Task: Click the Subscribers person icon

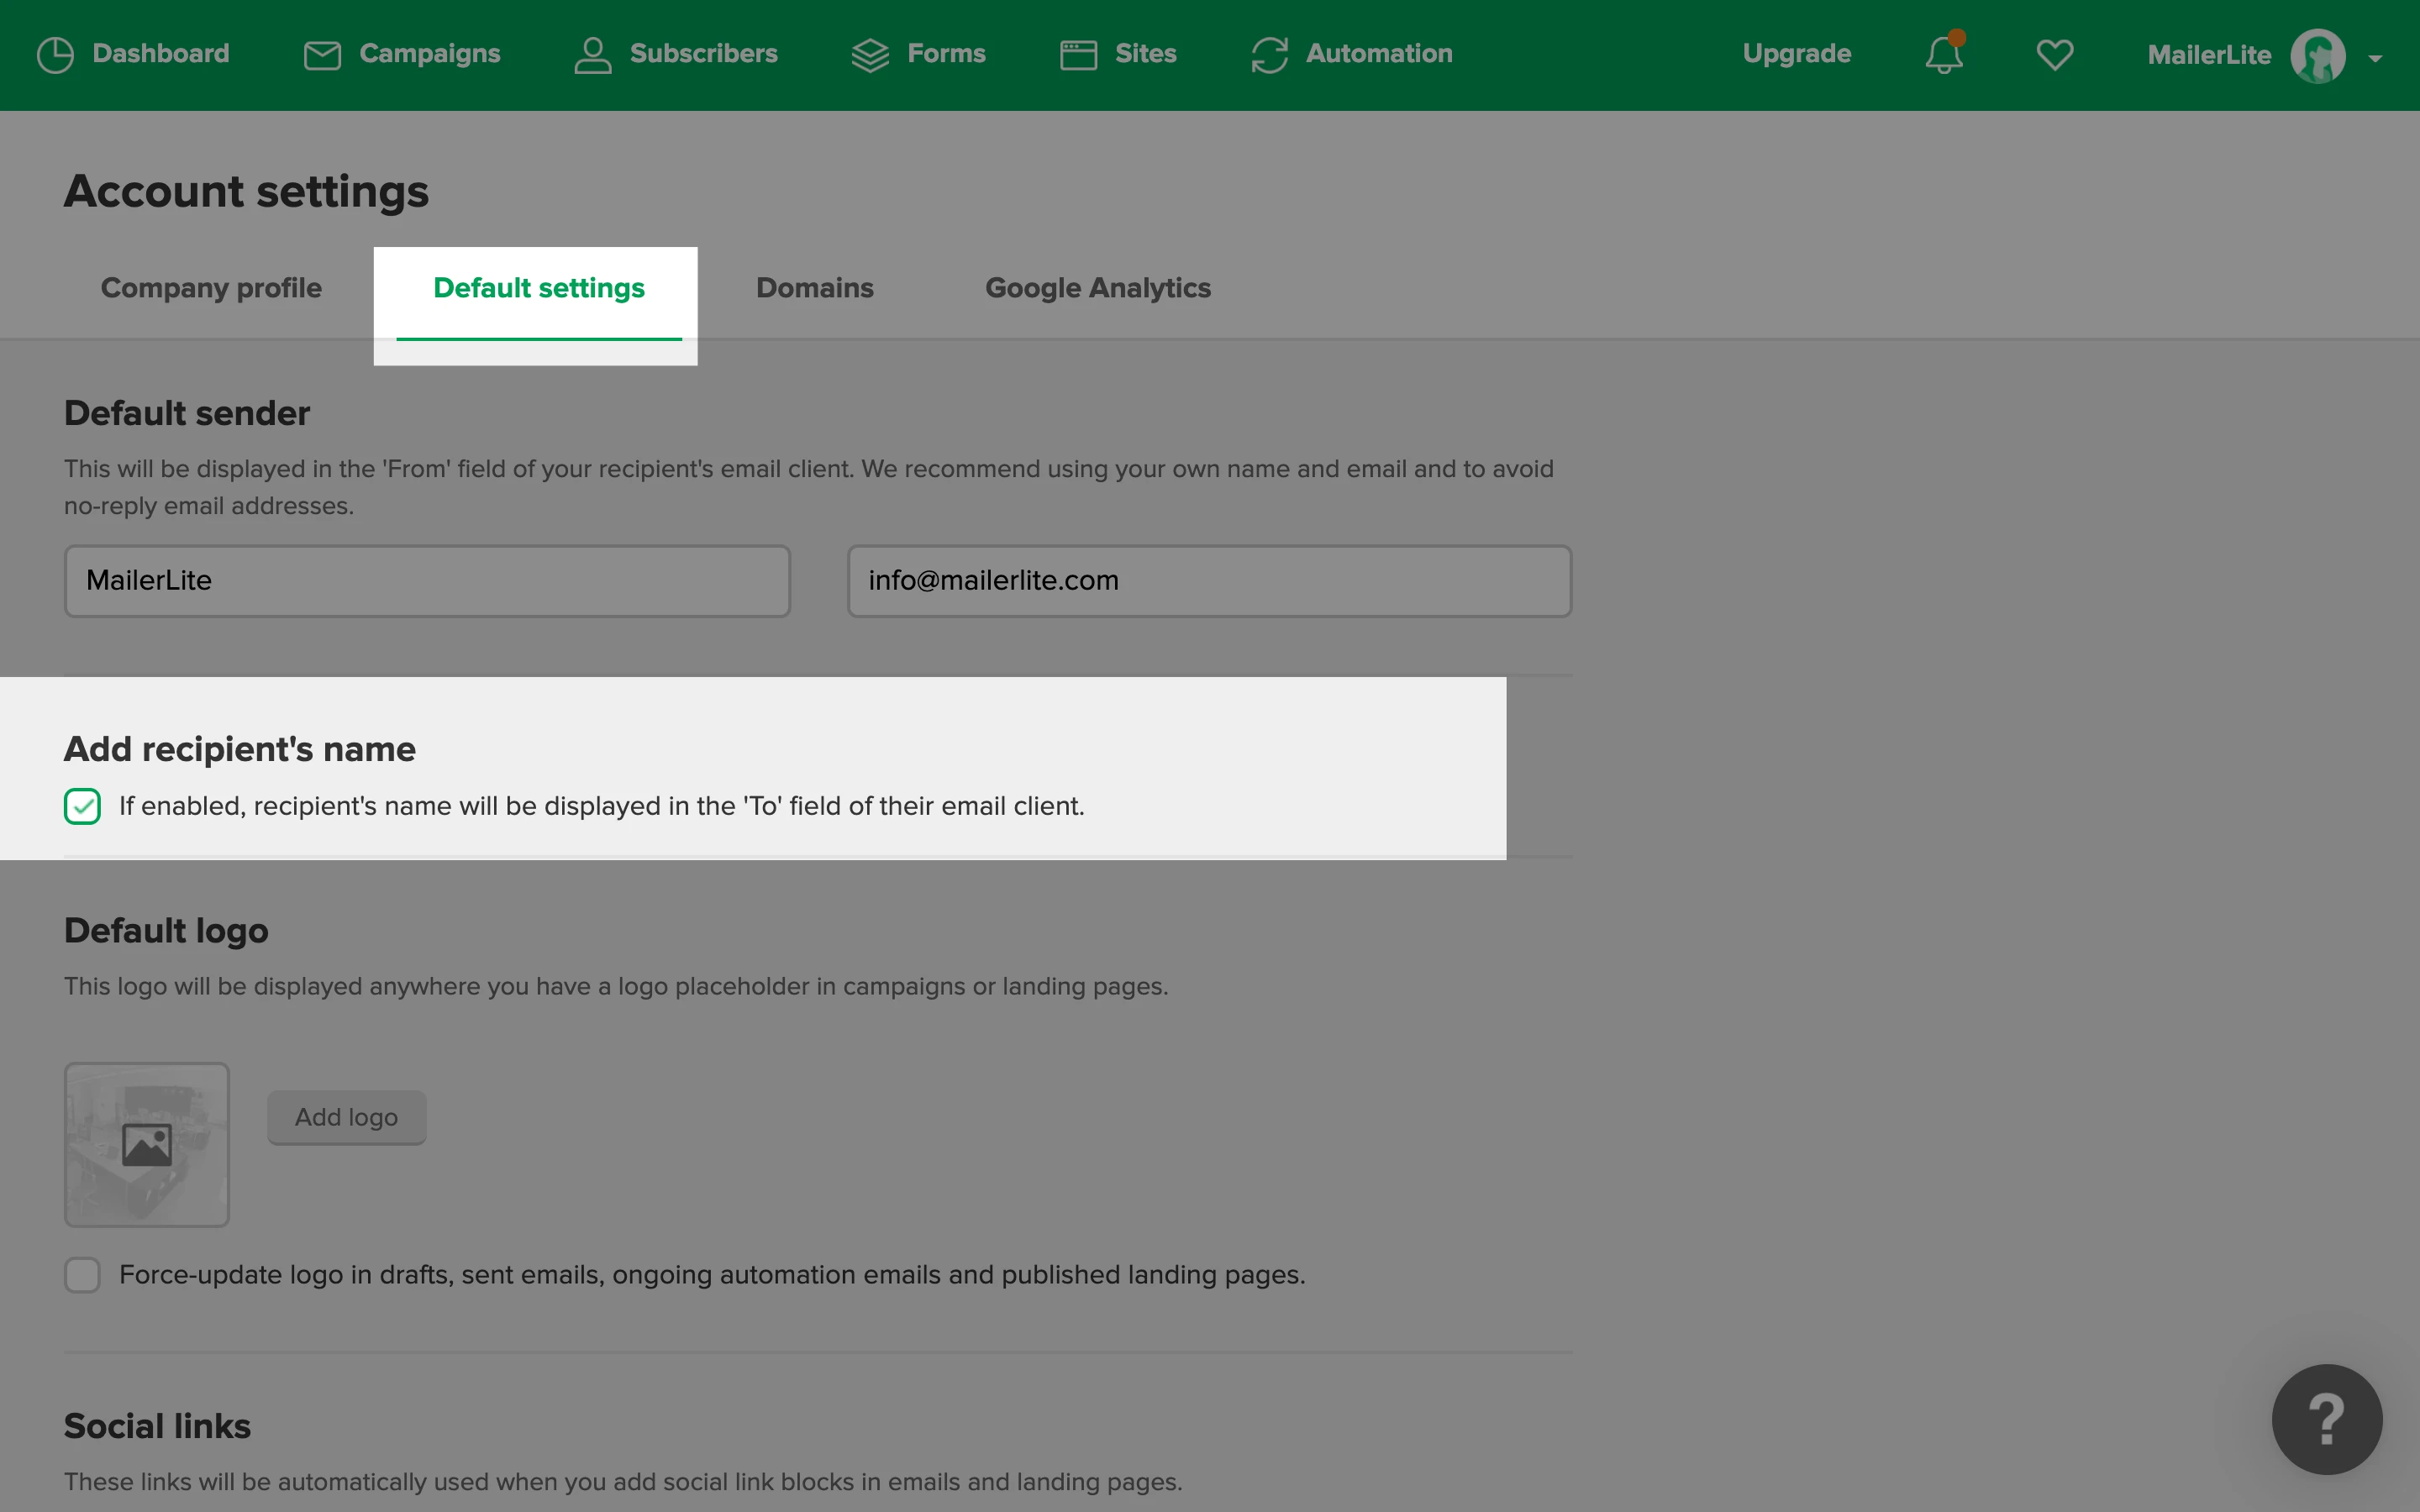Action: coord(592,55)
